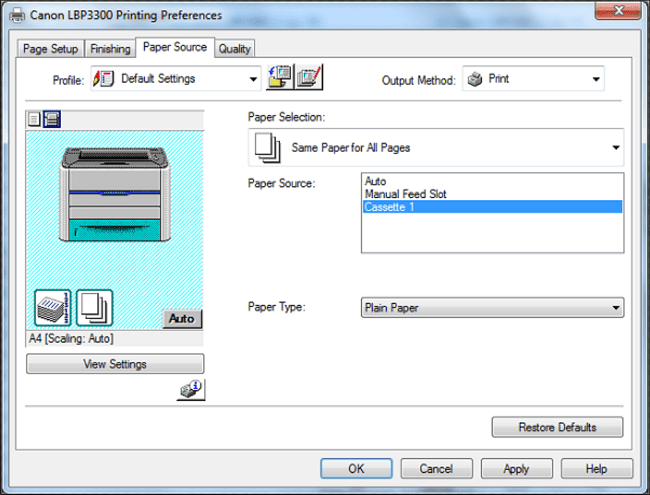
Task: Close the Printing Preferences dialog
Action: click(x=618, y=11)
